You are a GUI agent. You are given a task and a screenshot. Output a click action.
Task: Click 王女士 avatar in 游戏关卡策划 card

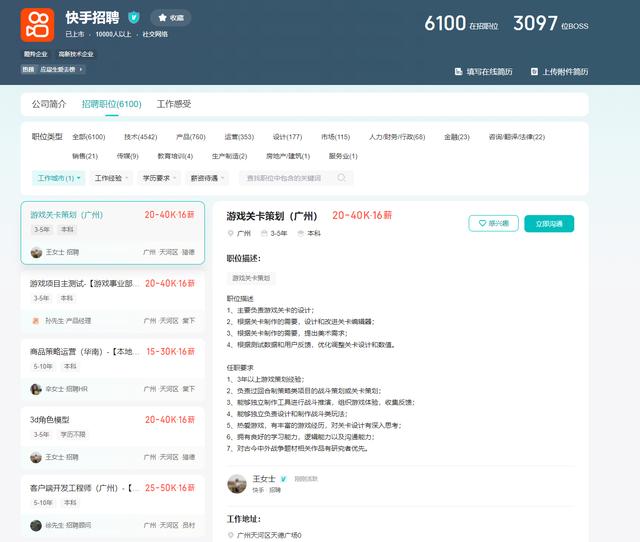(36, 252)
